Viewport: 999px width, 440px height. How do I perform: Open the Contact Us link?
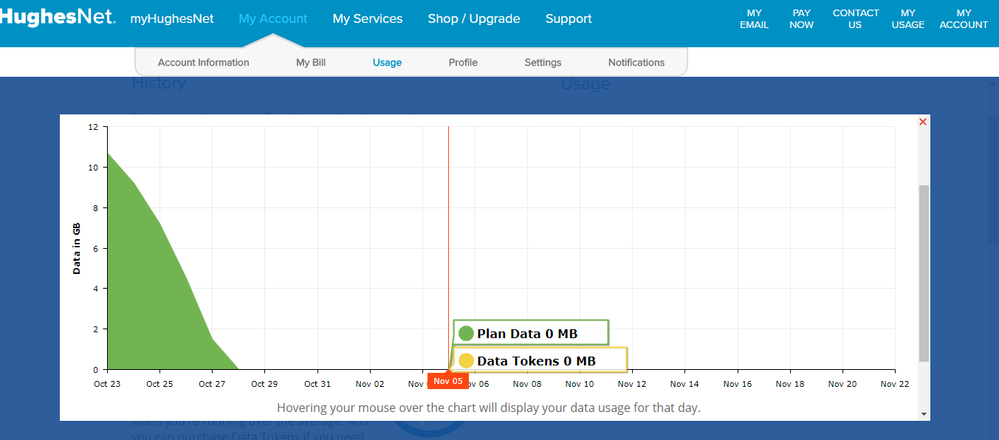[x=856, y=19]
